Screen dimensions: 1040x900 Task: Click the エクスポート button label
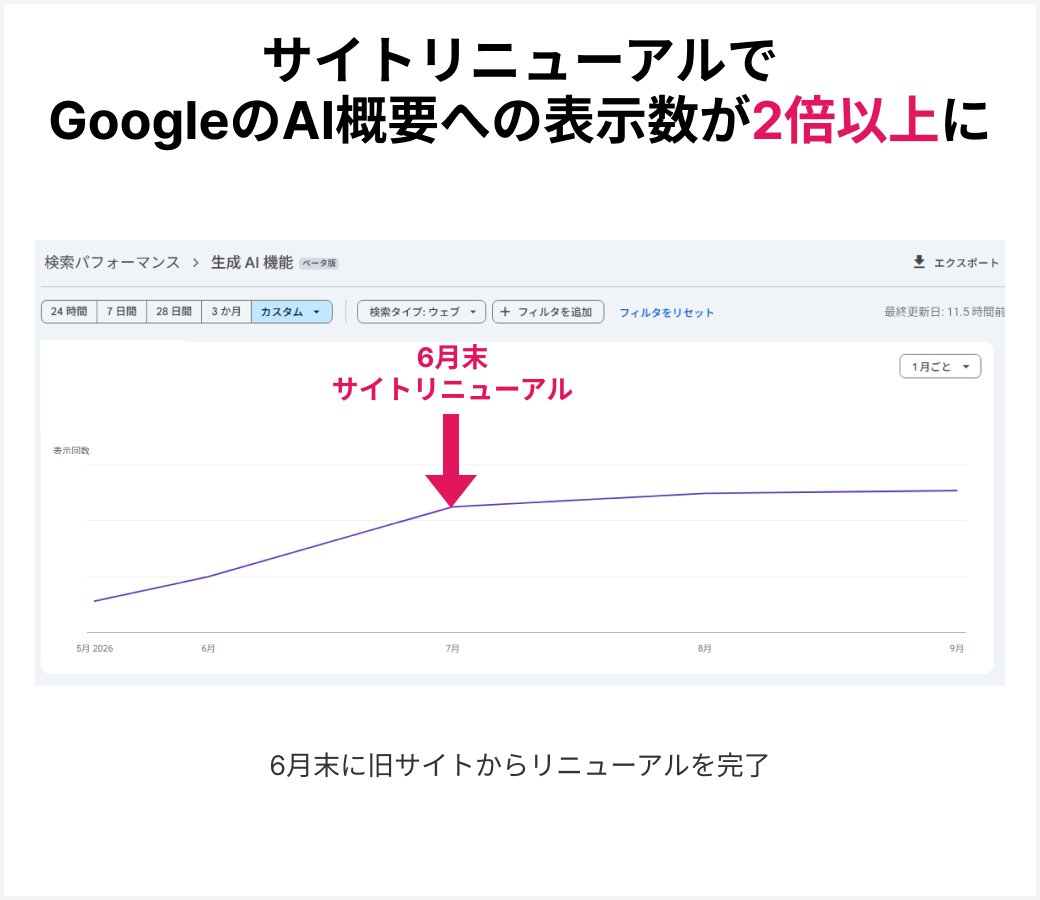966,263
